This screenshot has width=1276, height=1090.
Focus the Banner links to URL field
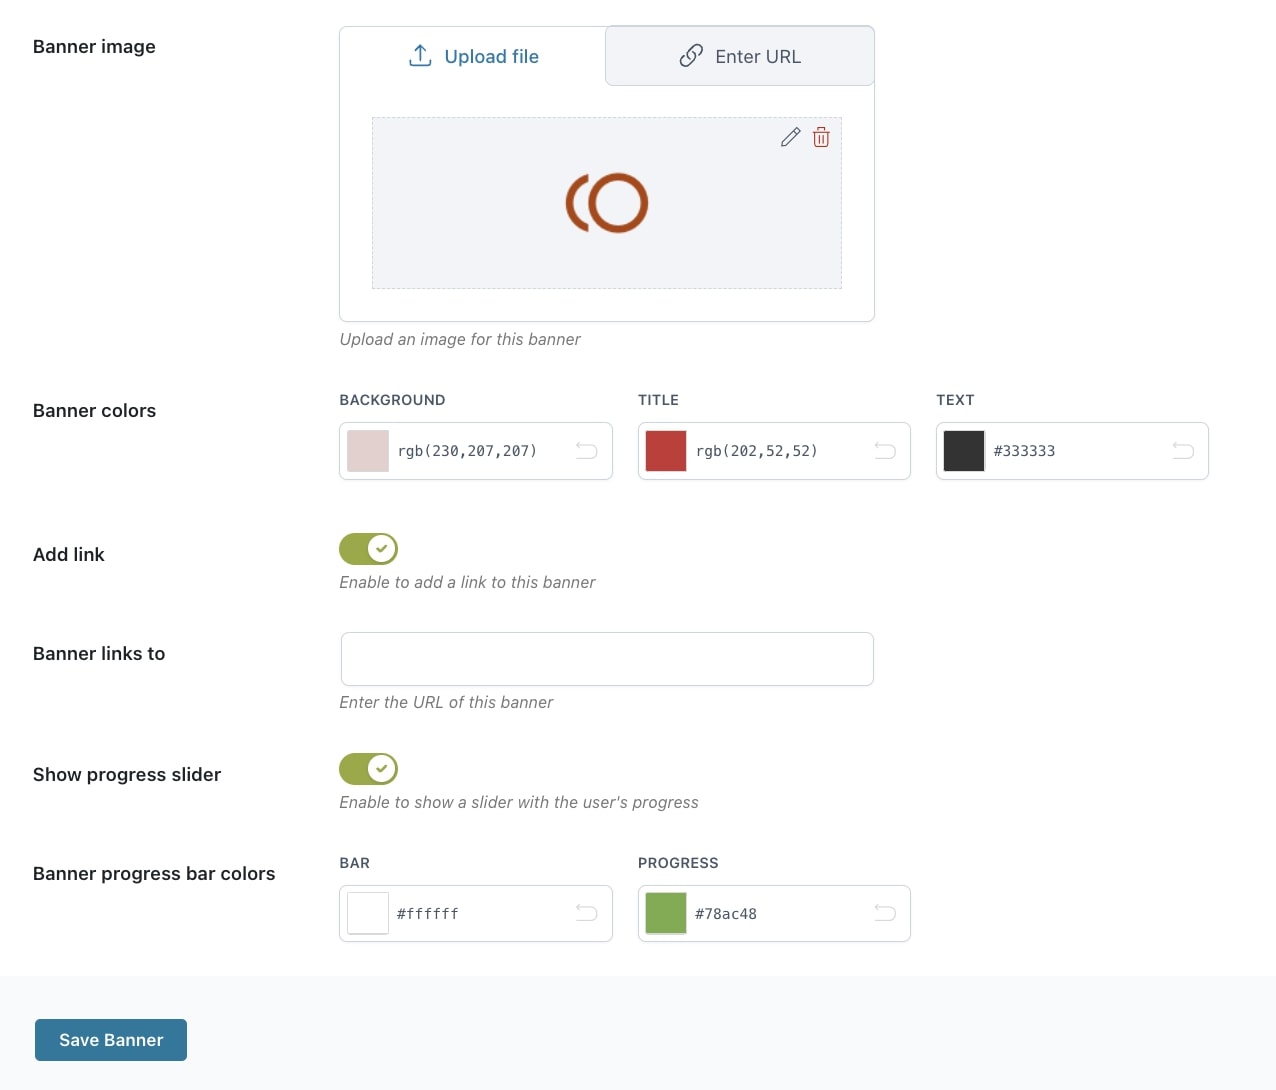pyautogui.click(x=607, y=659)
